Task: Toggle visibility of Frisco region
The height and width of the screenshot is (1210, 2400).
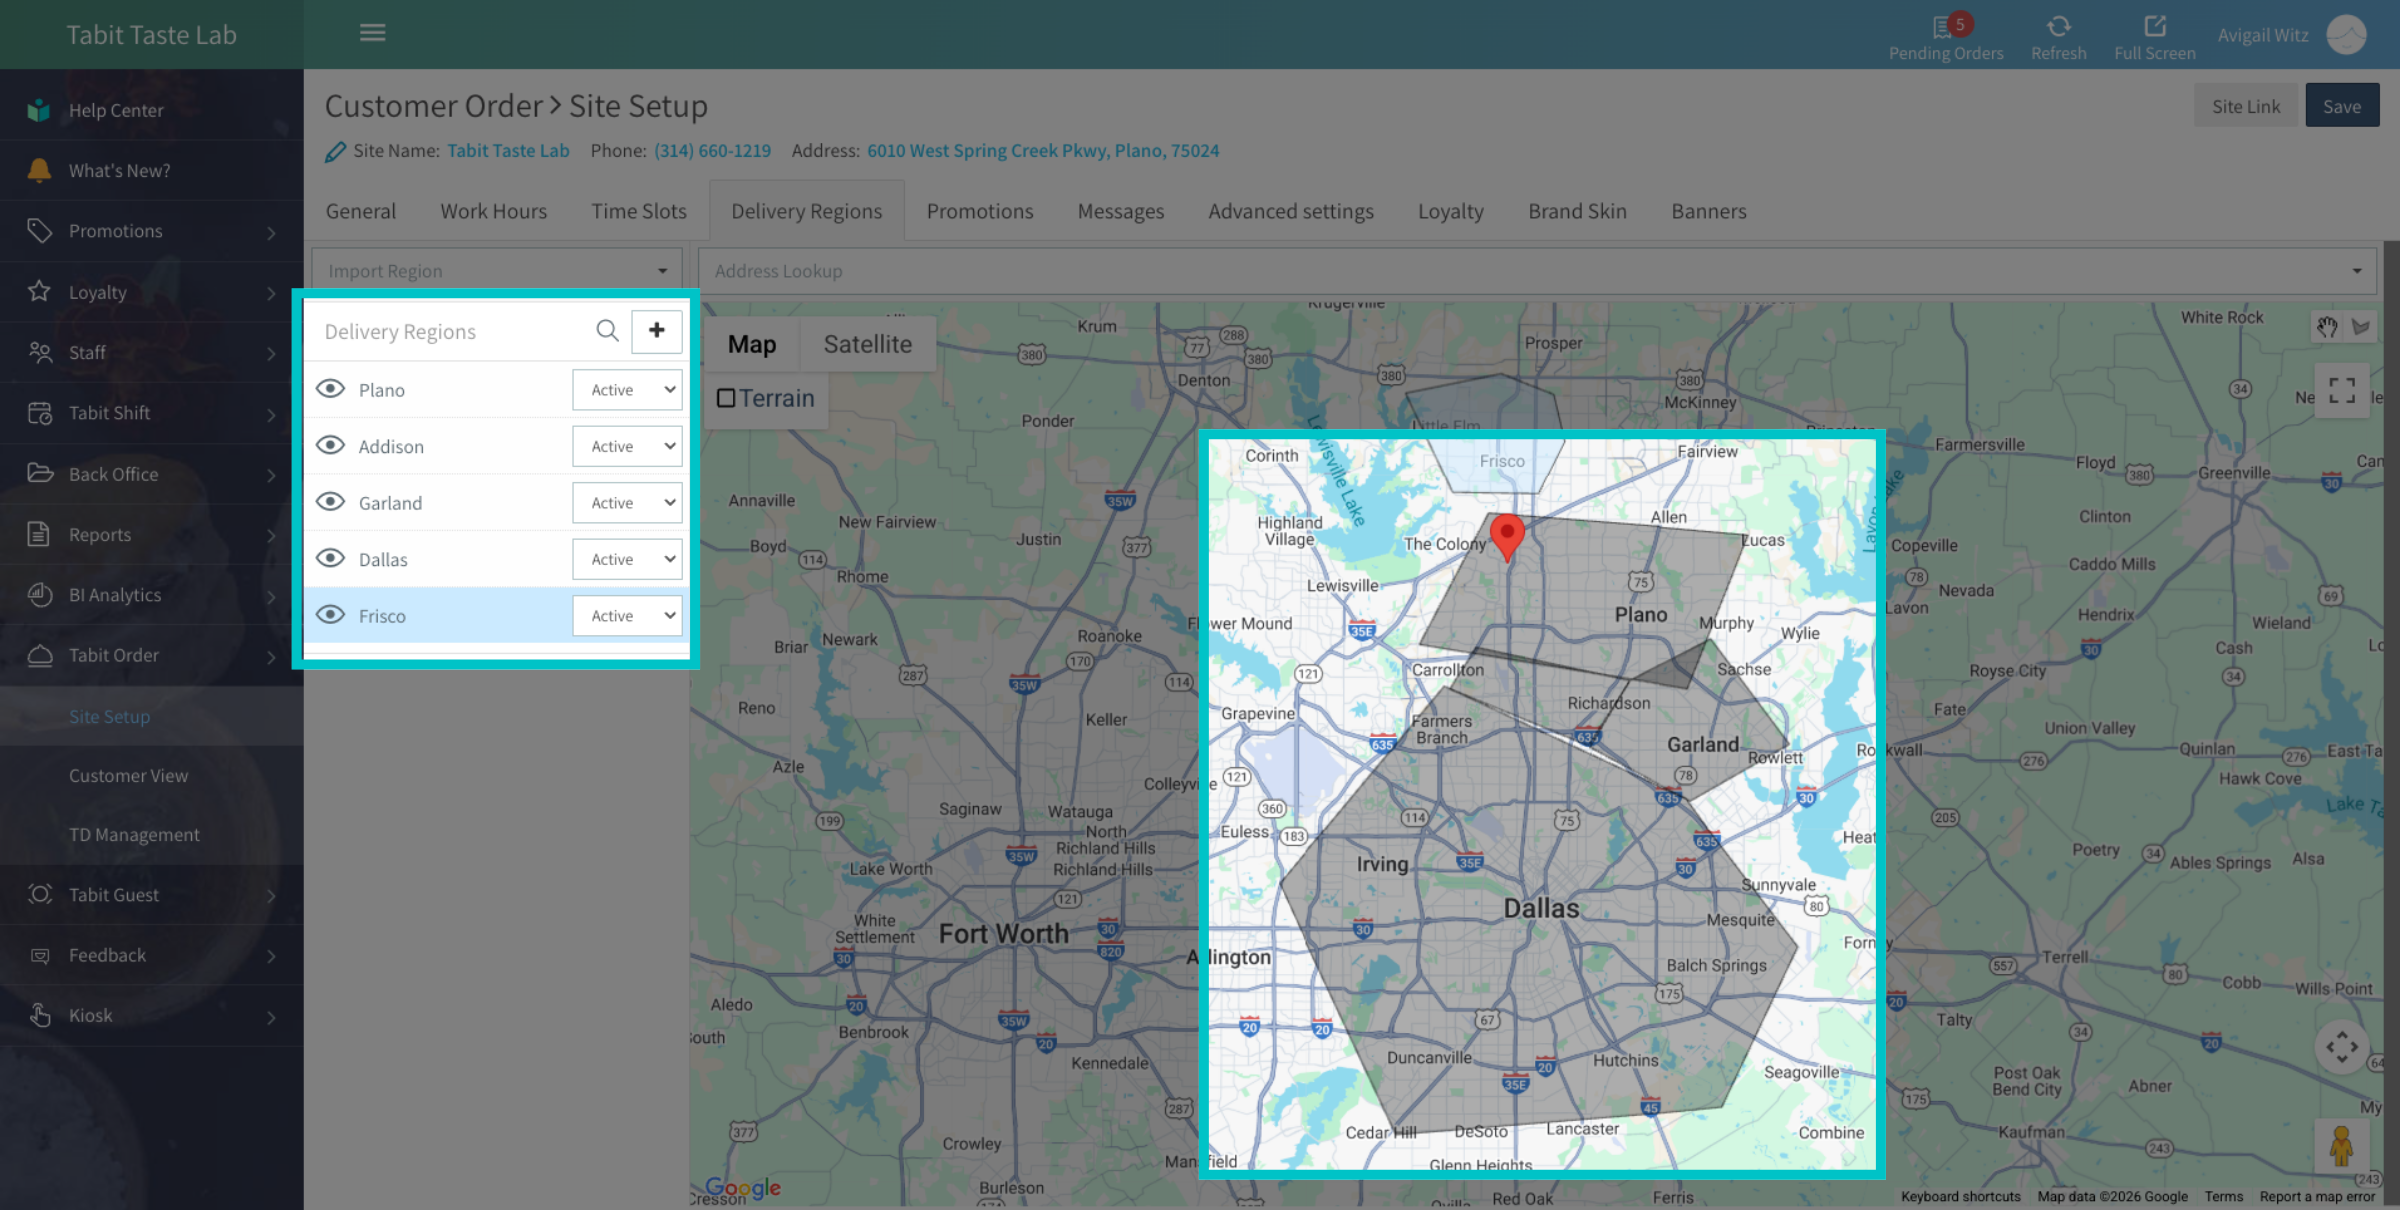Action: [330, 614]
